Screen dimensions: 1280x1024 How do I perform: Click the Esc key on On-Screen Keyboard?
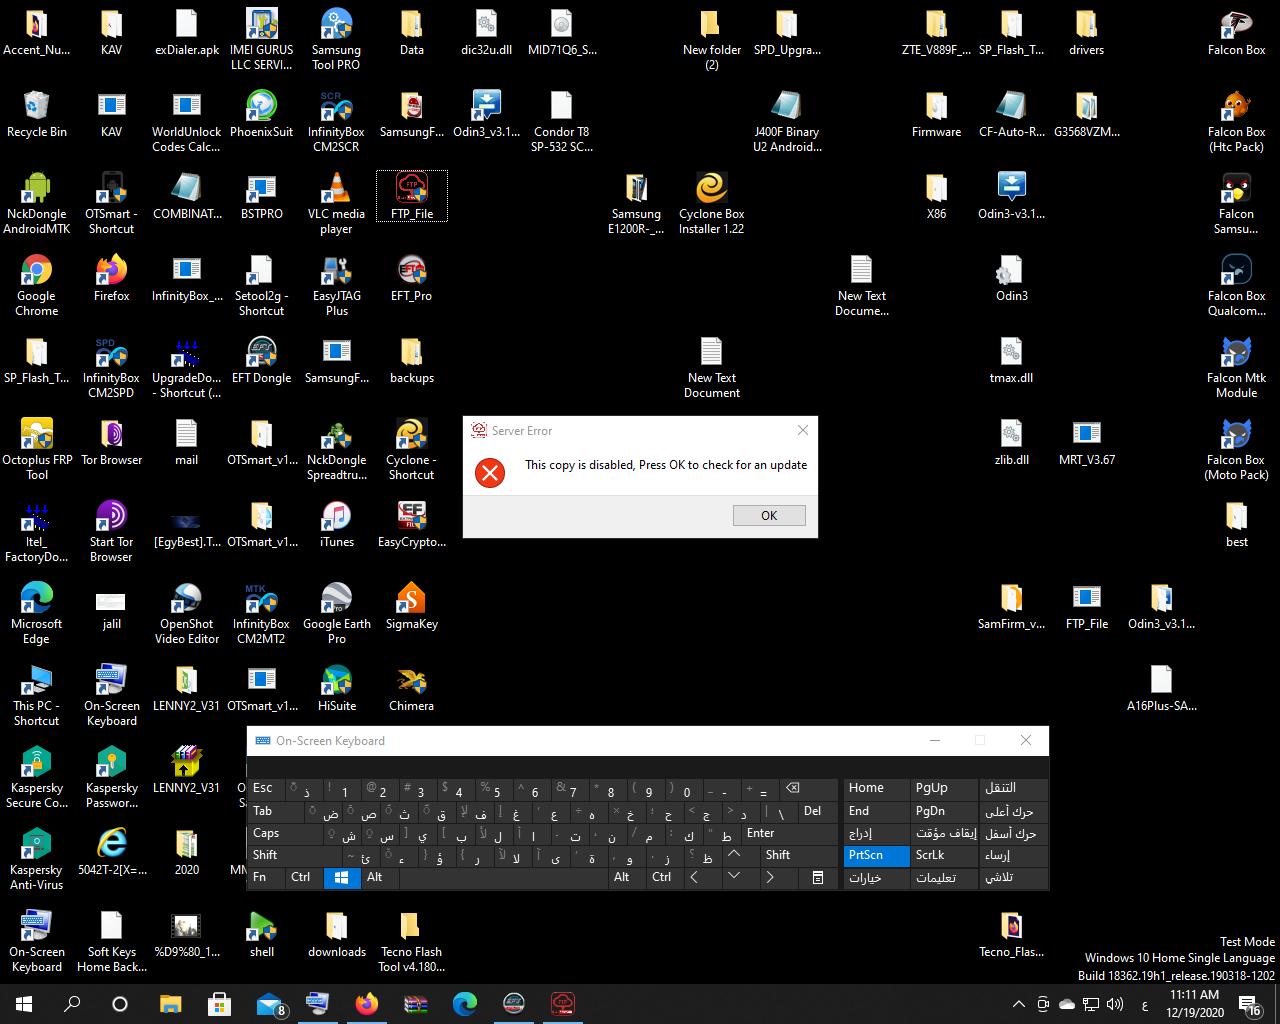pyautogui.click(x=268, y=790)
